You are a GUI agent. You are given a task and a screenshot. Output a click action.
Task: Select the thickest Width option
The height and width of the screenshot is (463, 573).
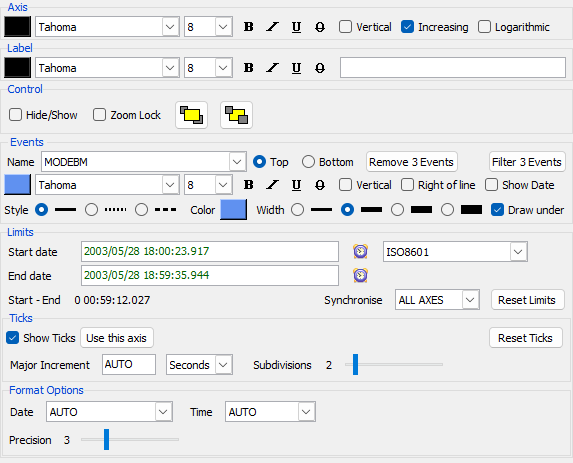click(x=448, y=210)
